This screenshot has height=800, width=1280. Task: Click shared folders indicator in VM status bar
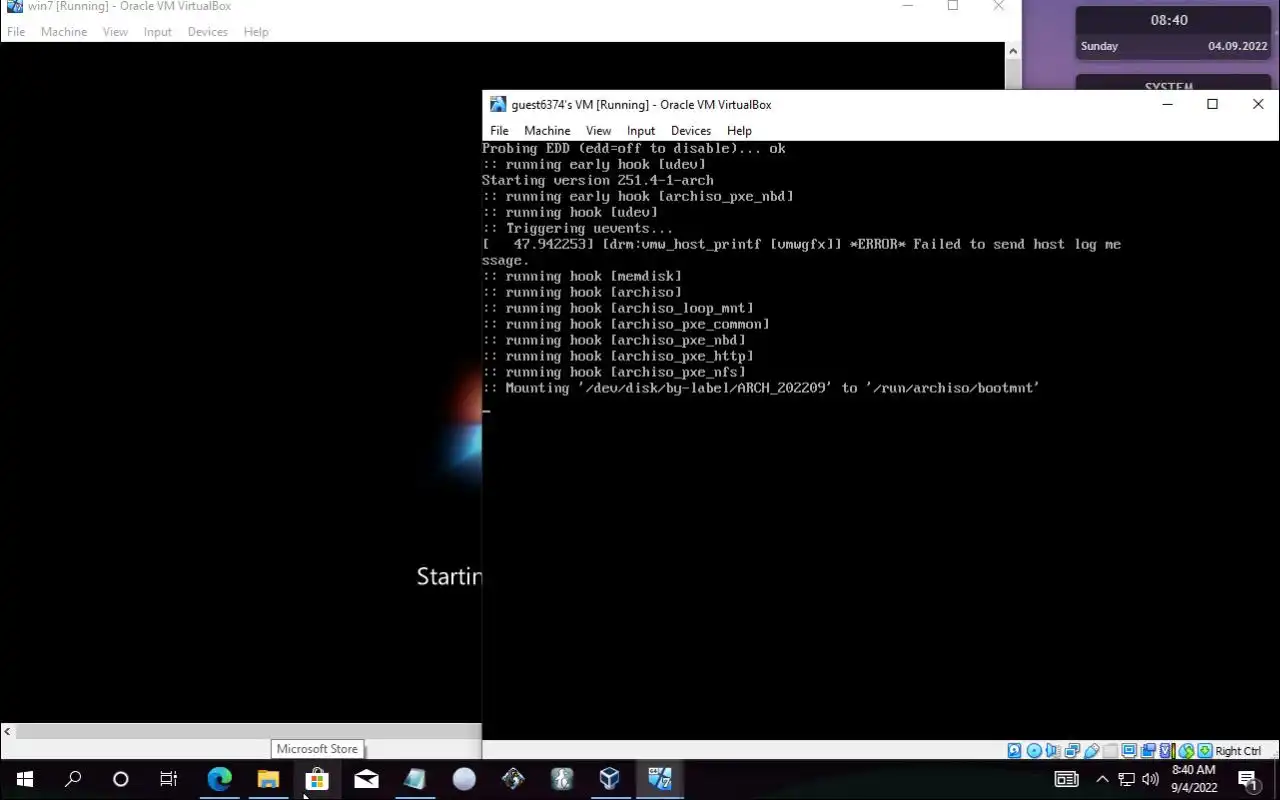click(1110, 750)
